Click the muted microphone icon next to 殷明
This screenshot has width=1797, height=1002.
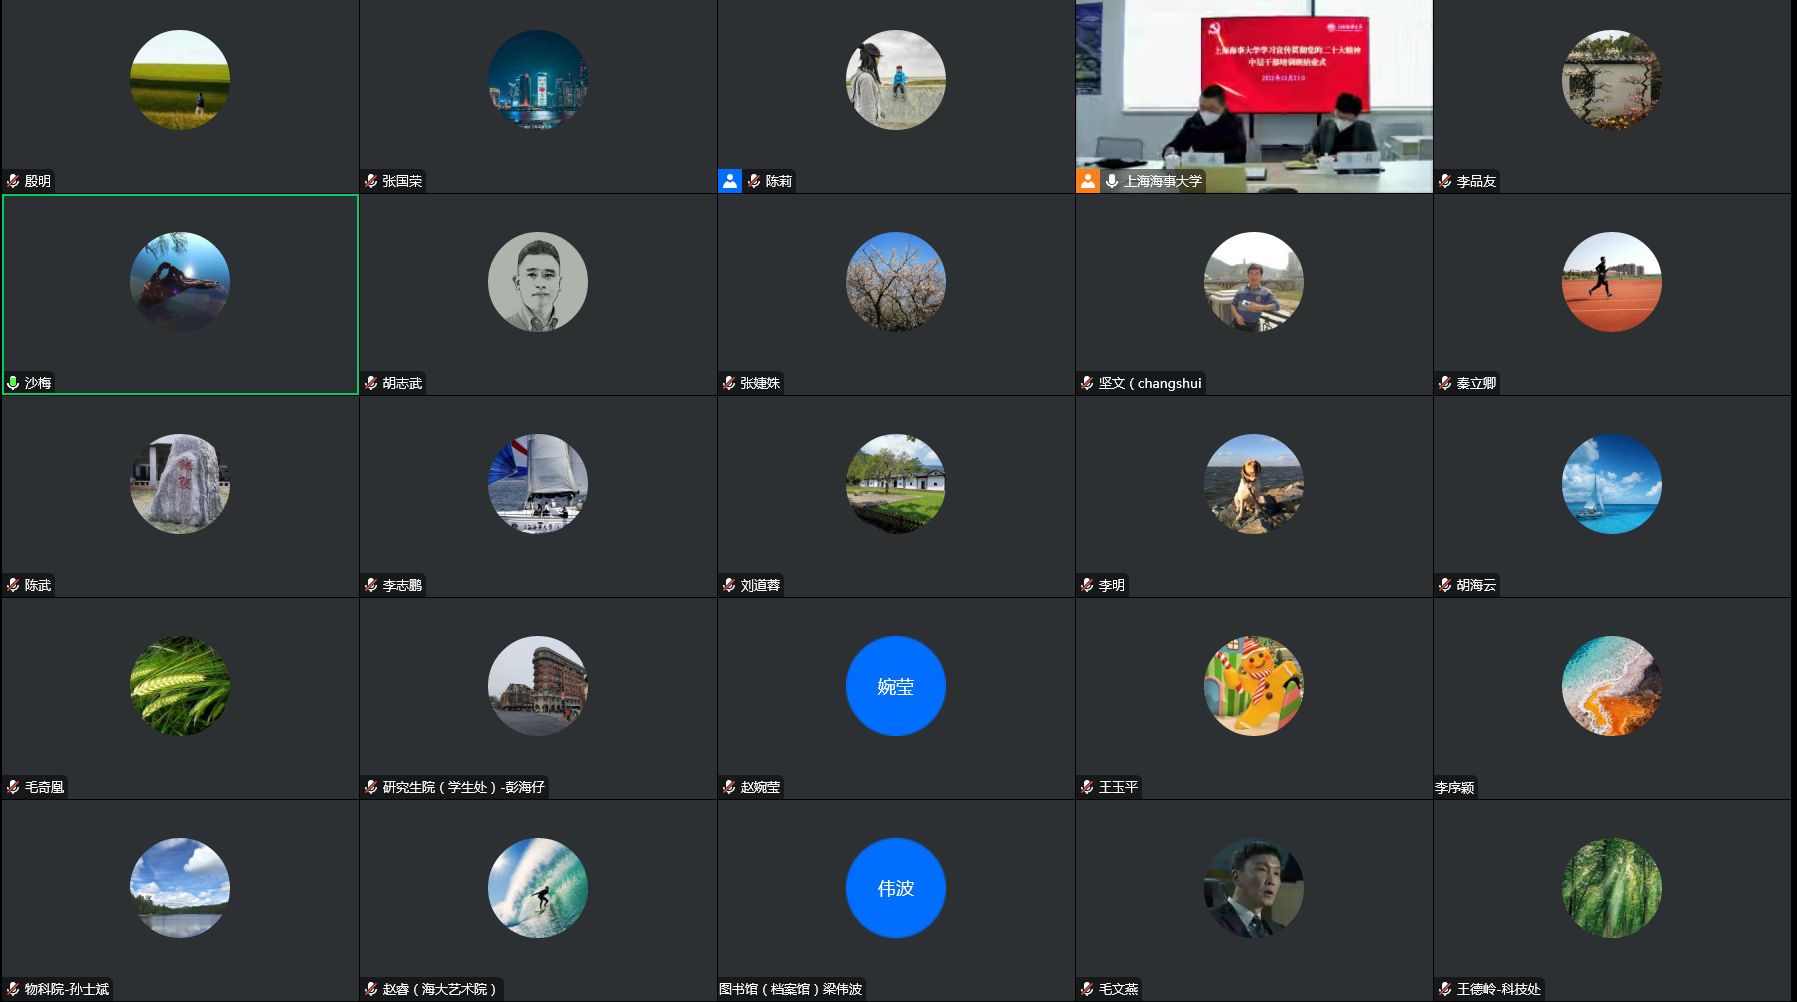(x=13, y=181)
